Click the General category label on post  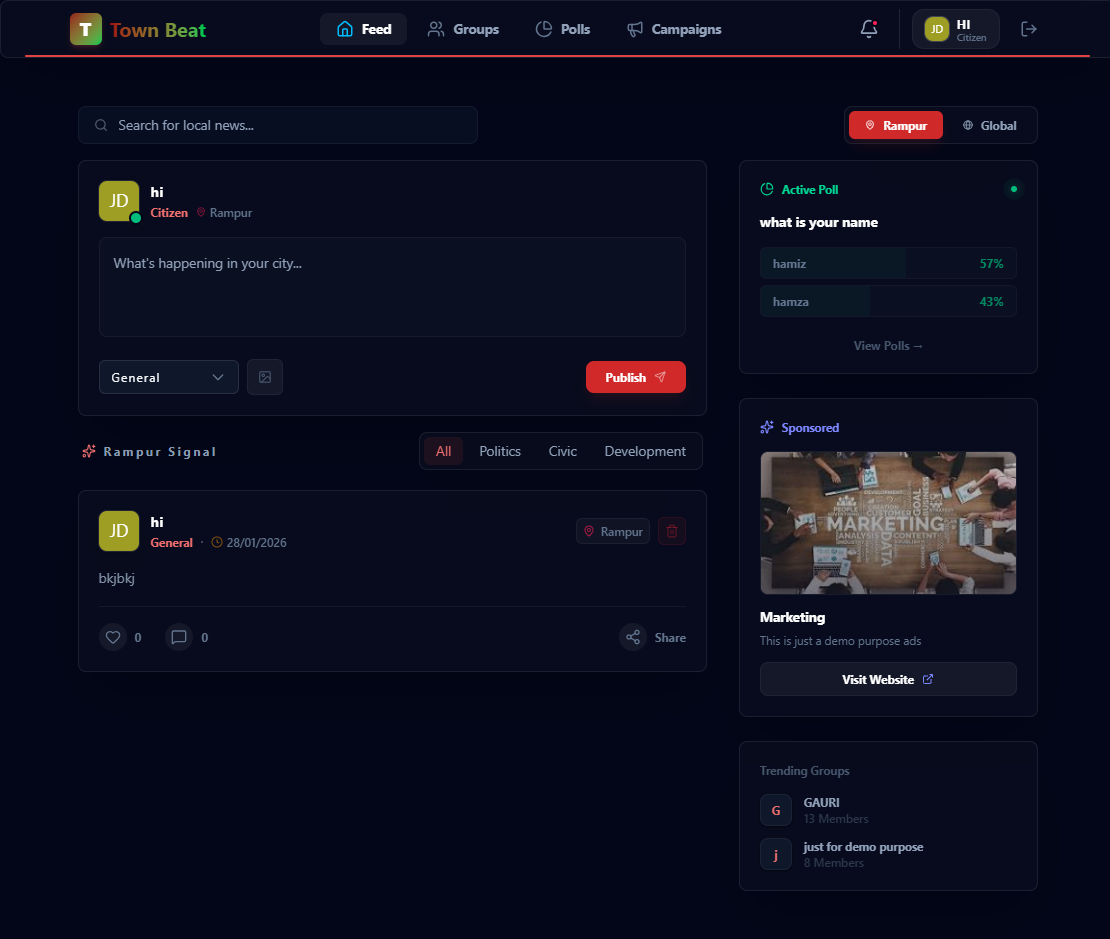(171, 542)
